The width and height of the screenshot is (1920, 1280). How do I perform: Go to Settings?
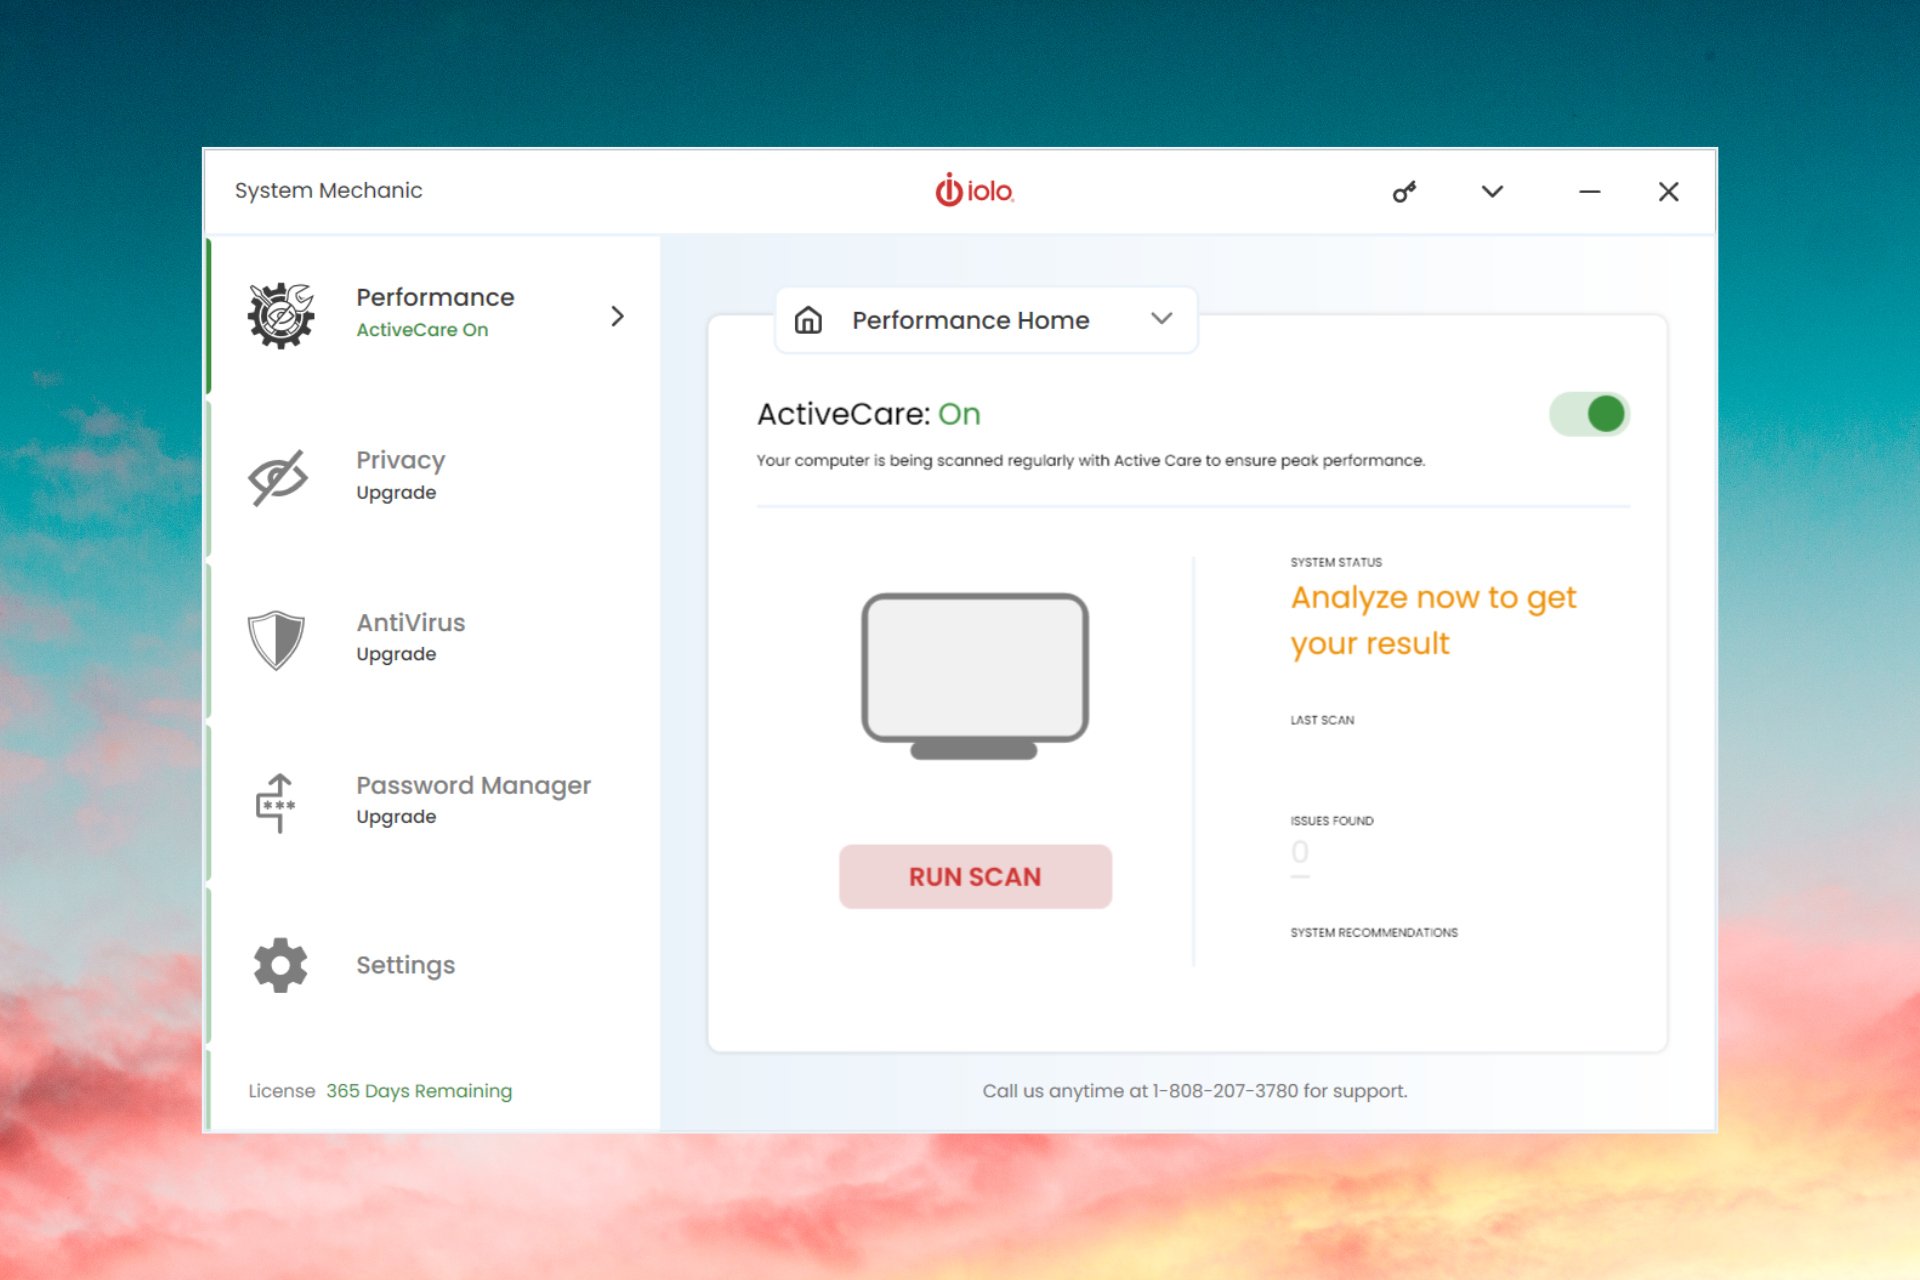(433, 965)
